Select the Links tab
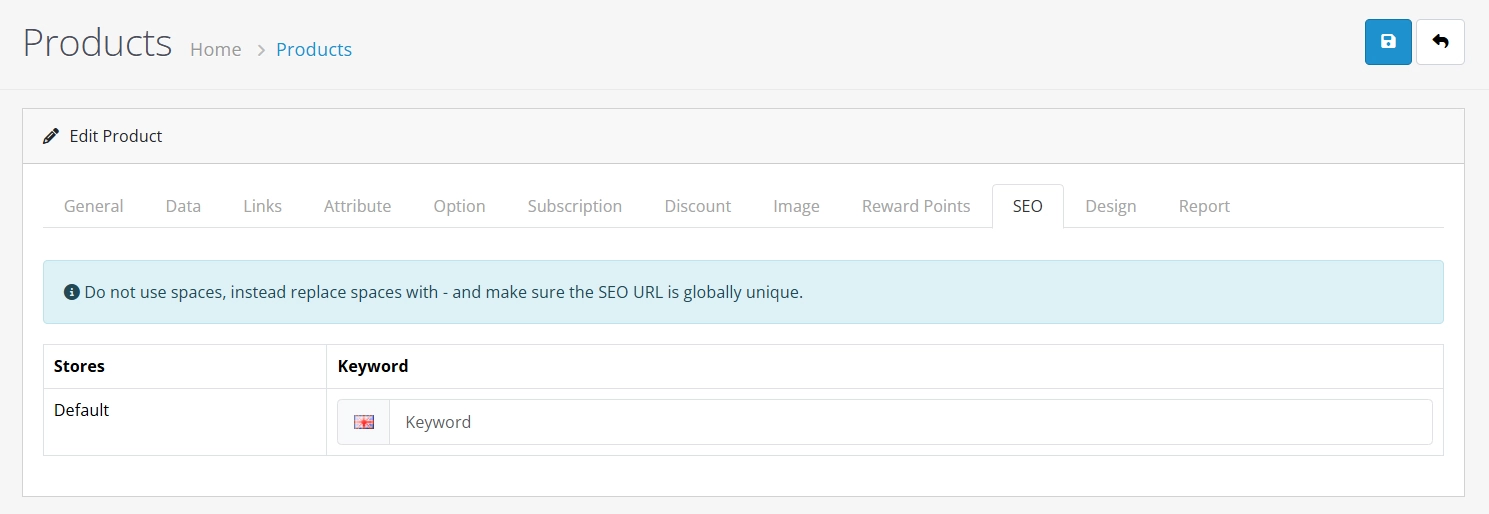 [263, 206]
